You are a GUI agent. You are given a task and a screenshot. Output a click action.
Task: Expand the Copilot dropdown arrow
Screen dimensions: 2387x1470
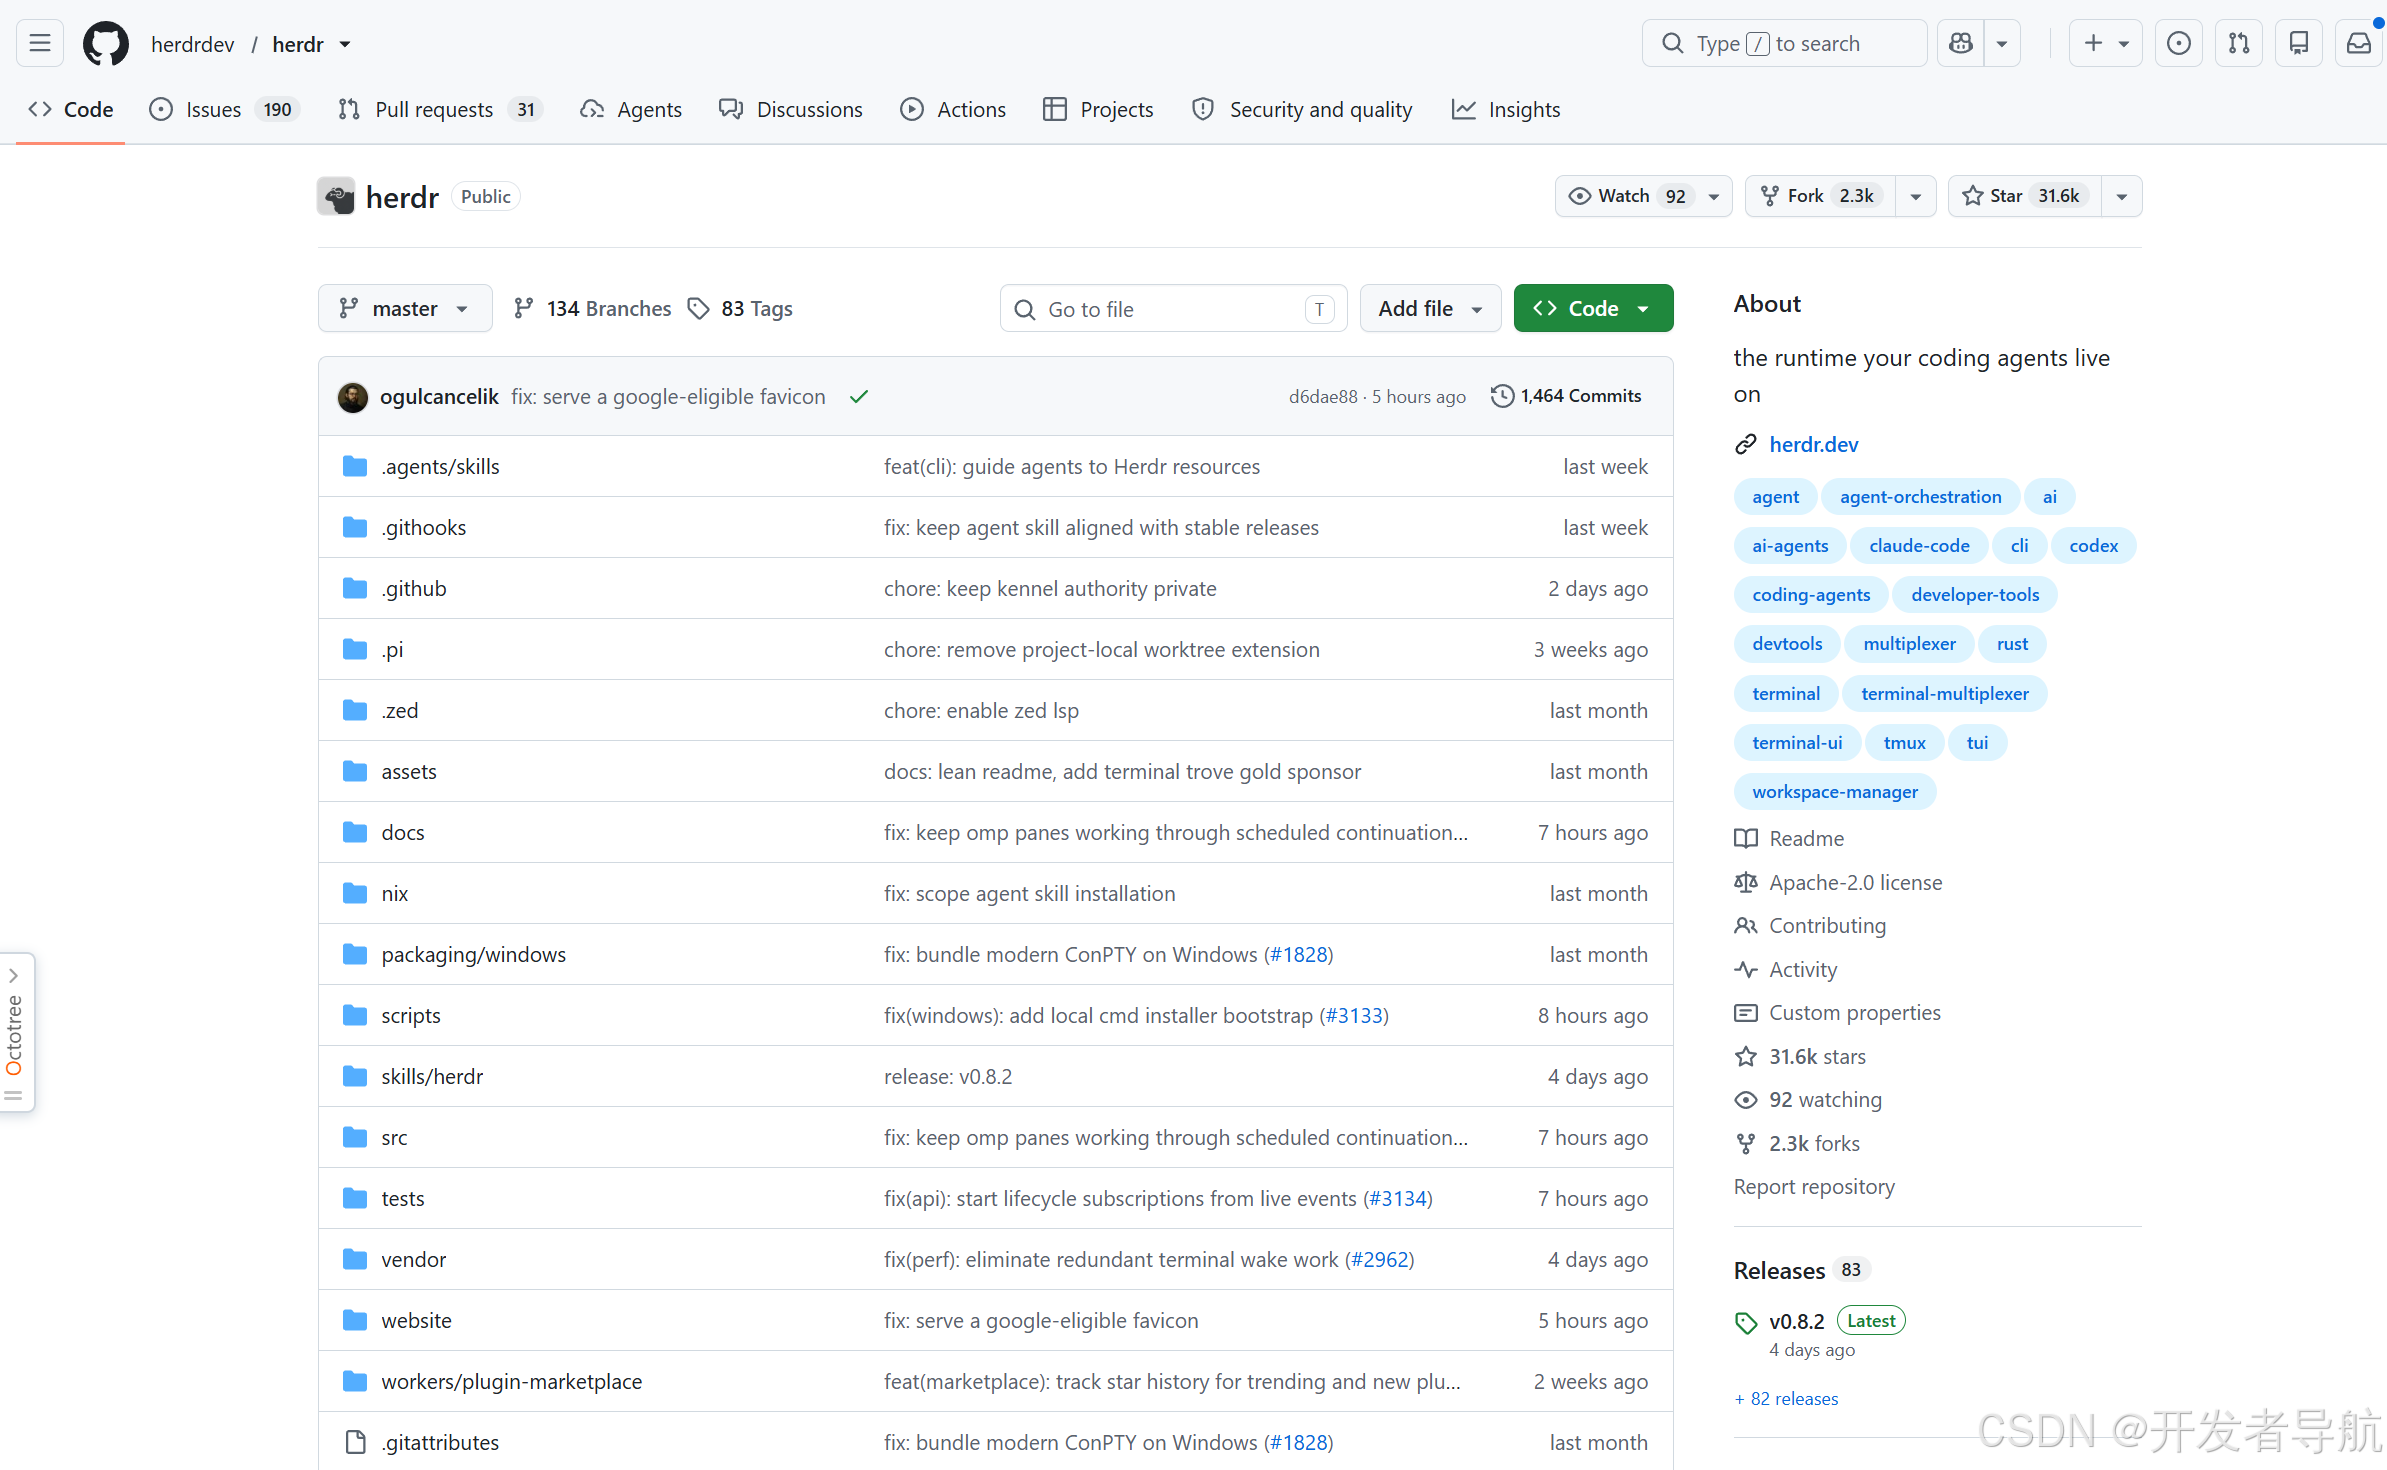[2002, 43]
